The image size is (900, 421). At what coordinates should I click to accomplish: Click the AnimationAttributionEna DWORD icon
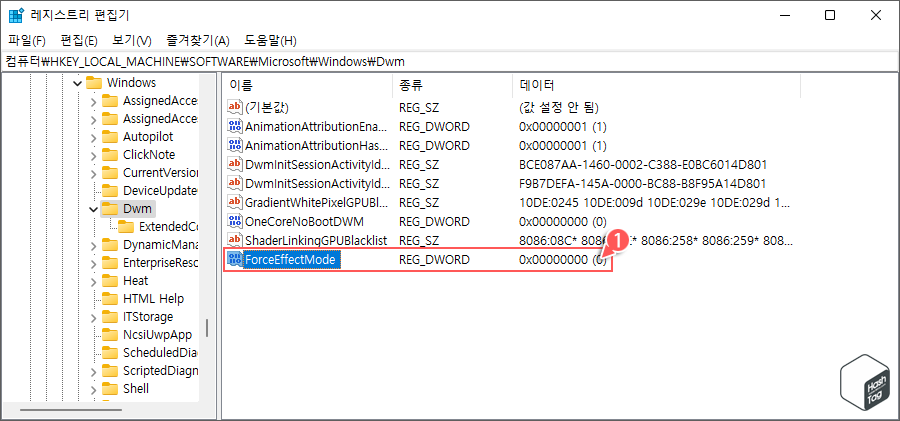pos(235,126)
